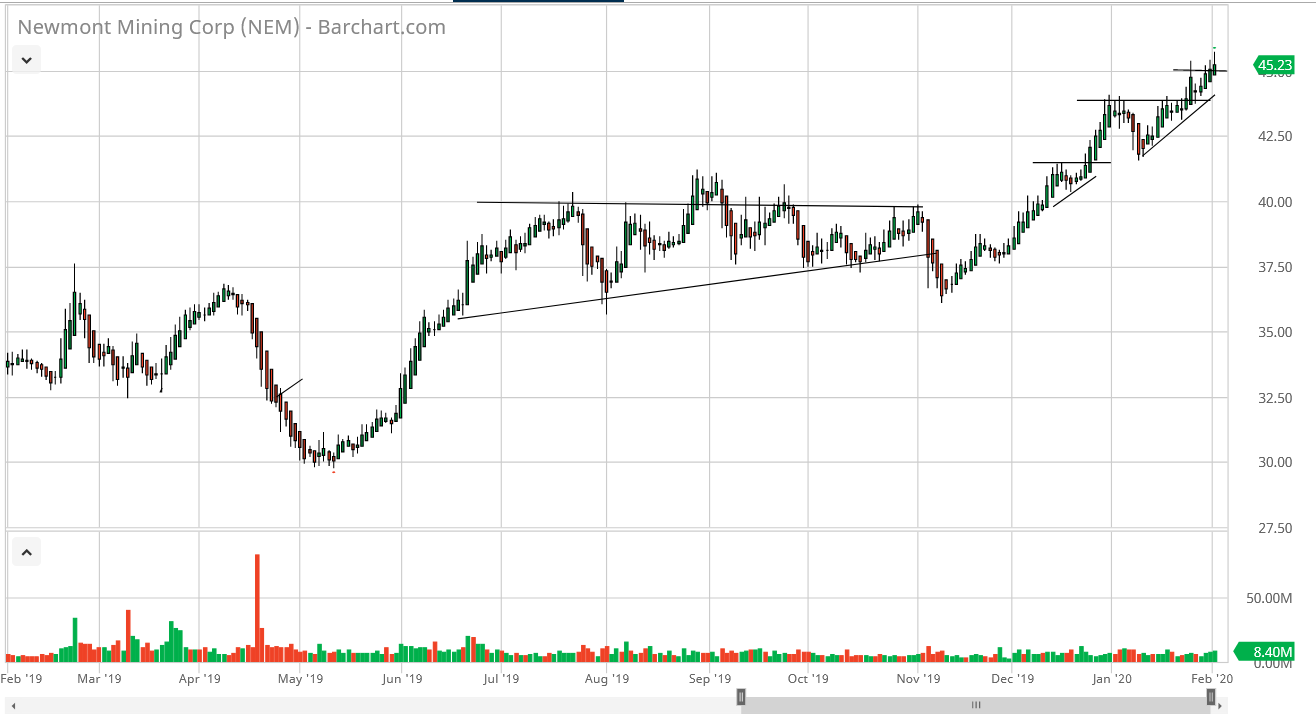Click the 50.00M volume axis label
This screenshot has width=1316, height=722.
(1271, 598)
